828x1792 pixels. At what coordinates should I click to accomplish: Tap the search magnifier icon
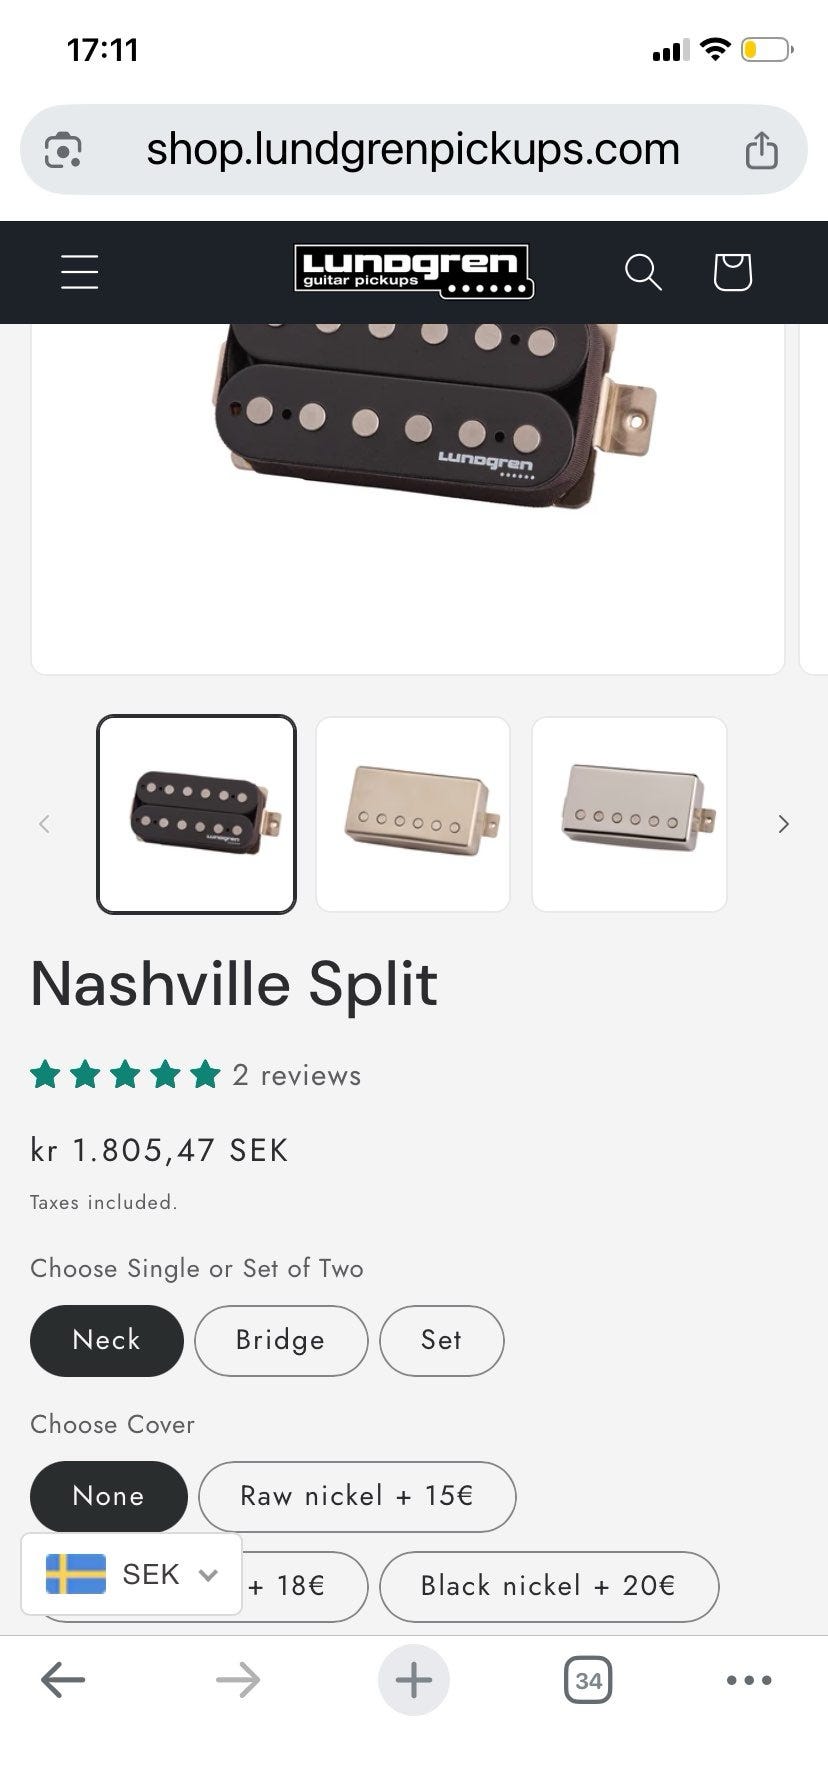pyautogui.click(x=643, y=272)
